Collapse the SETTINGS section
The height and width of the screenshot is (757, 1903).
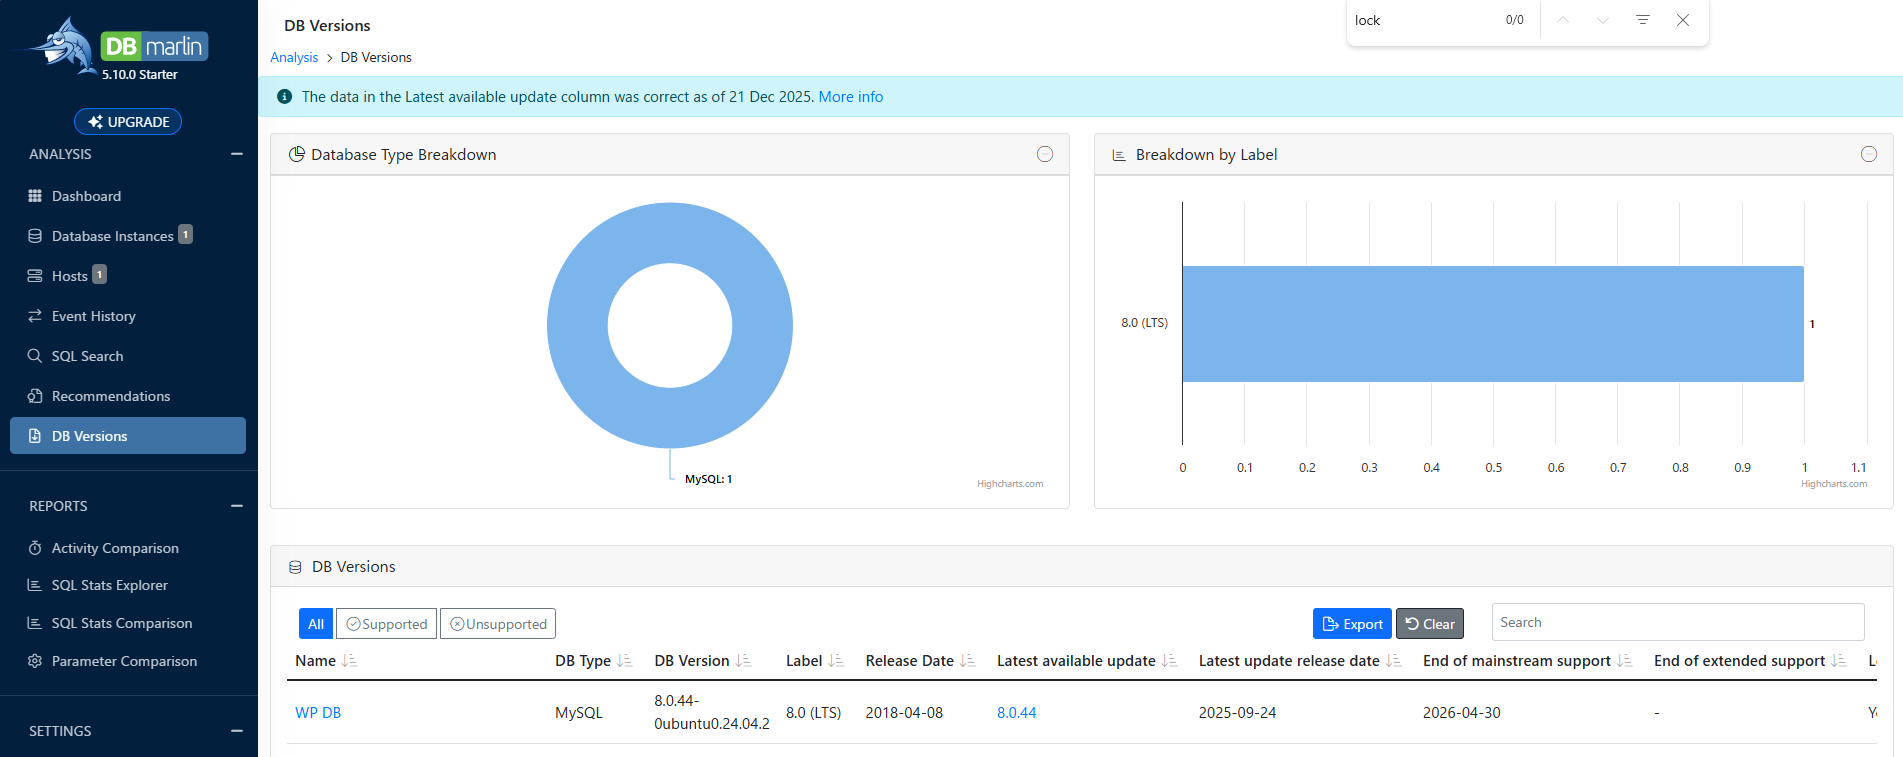pos(237,731)
